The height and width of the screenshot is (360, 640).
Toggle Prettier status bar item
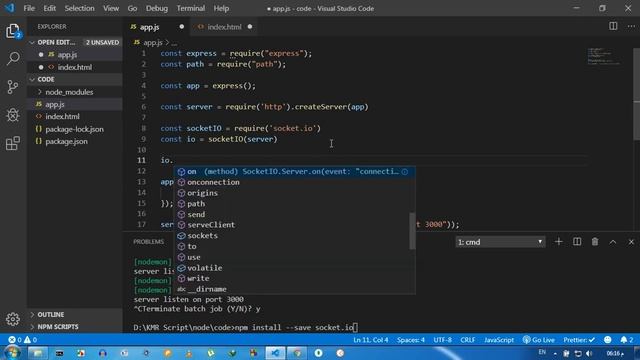pos(579,340)
